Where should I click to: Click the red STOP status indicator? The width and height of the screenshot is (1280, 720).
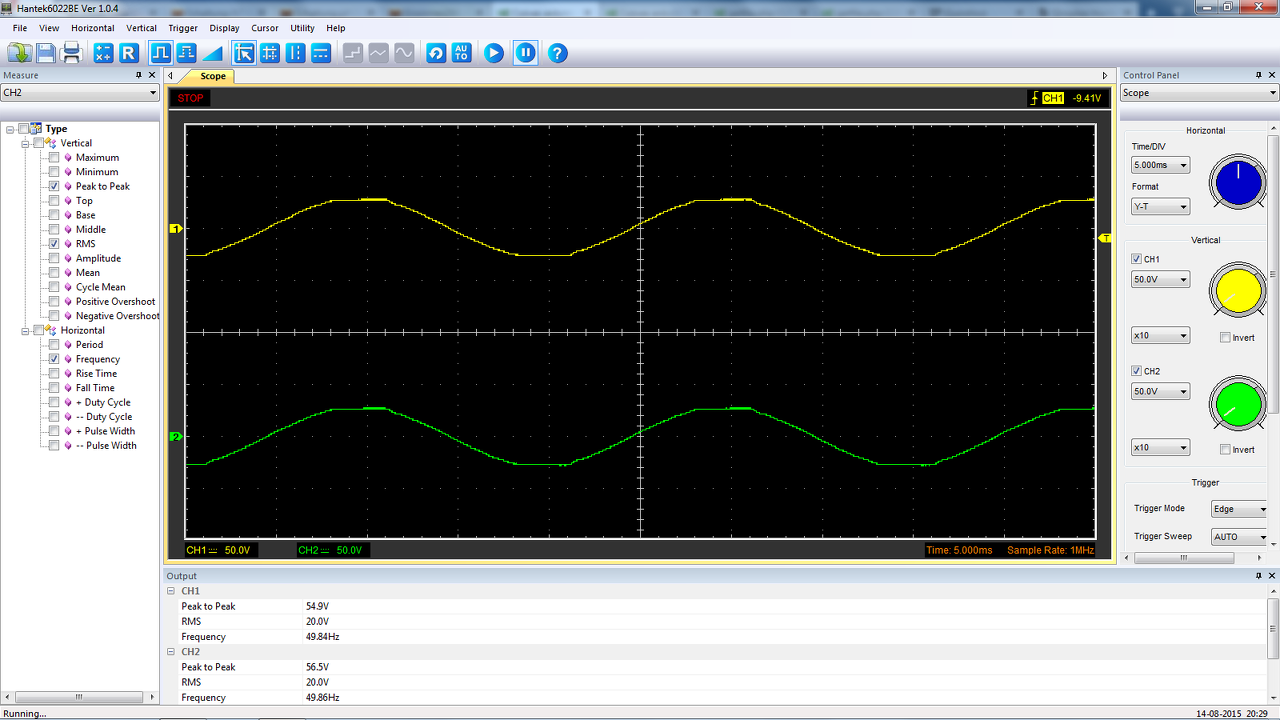(x=191, y=98)
